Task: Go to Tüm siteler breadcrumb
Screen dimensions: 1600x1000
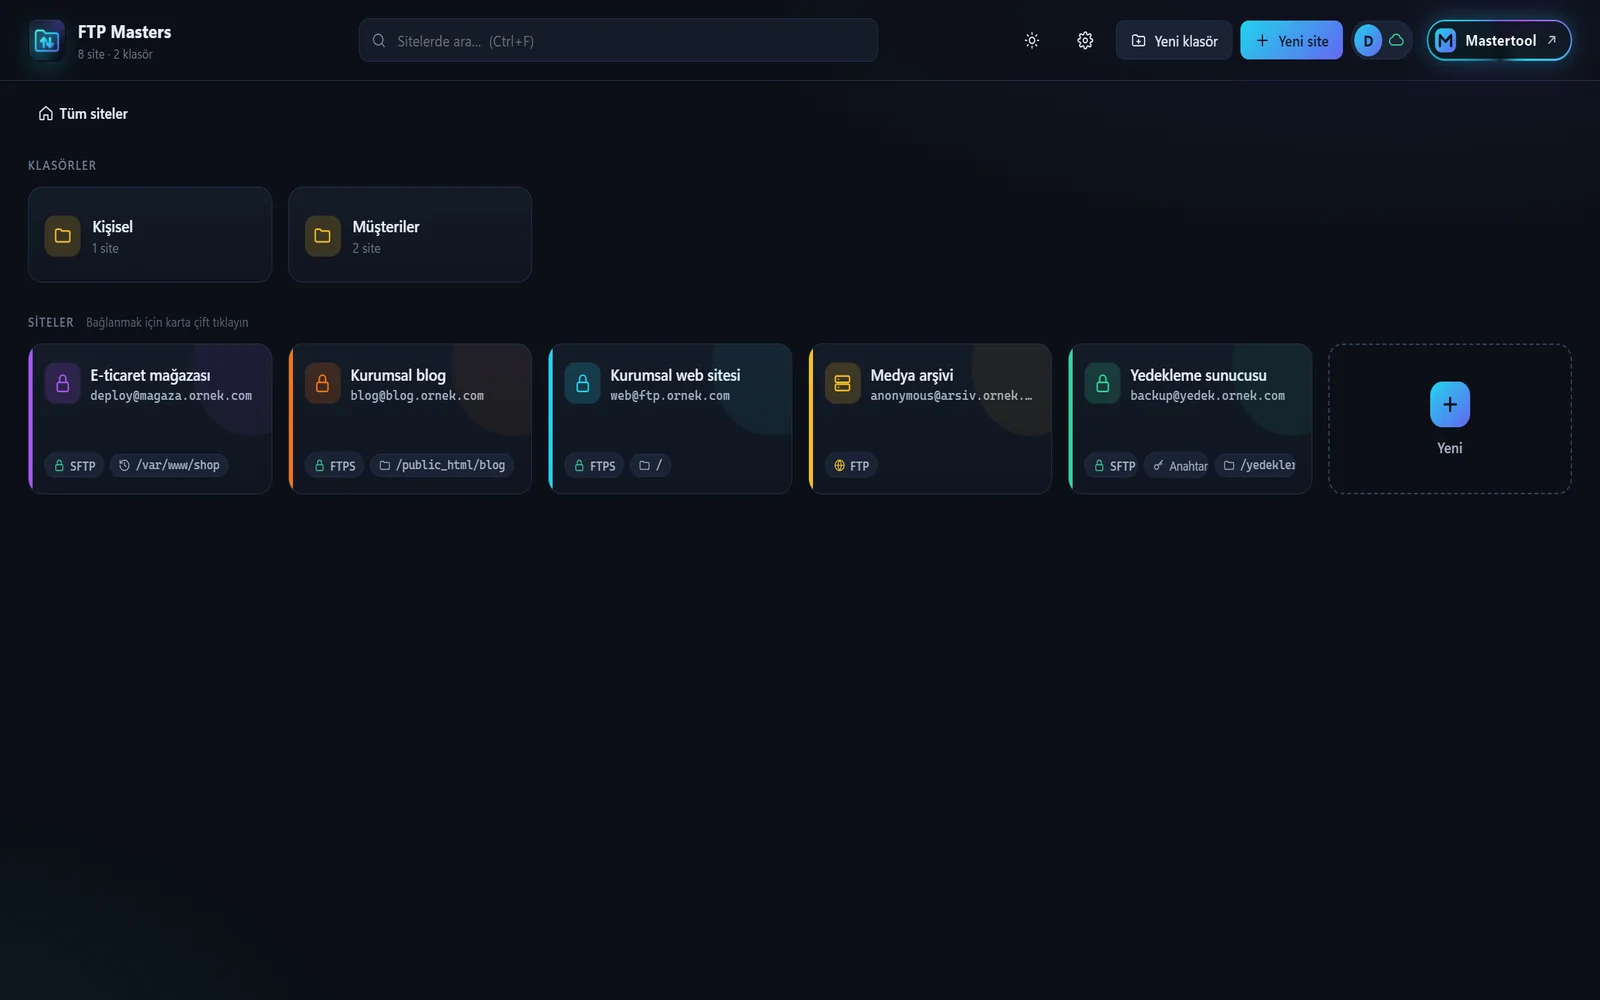Action: [x=83, y=114]
